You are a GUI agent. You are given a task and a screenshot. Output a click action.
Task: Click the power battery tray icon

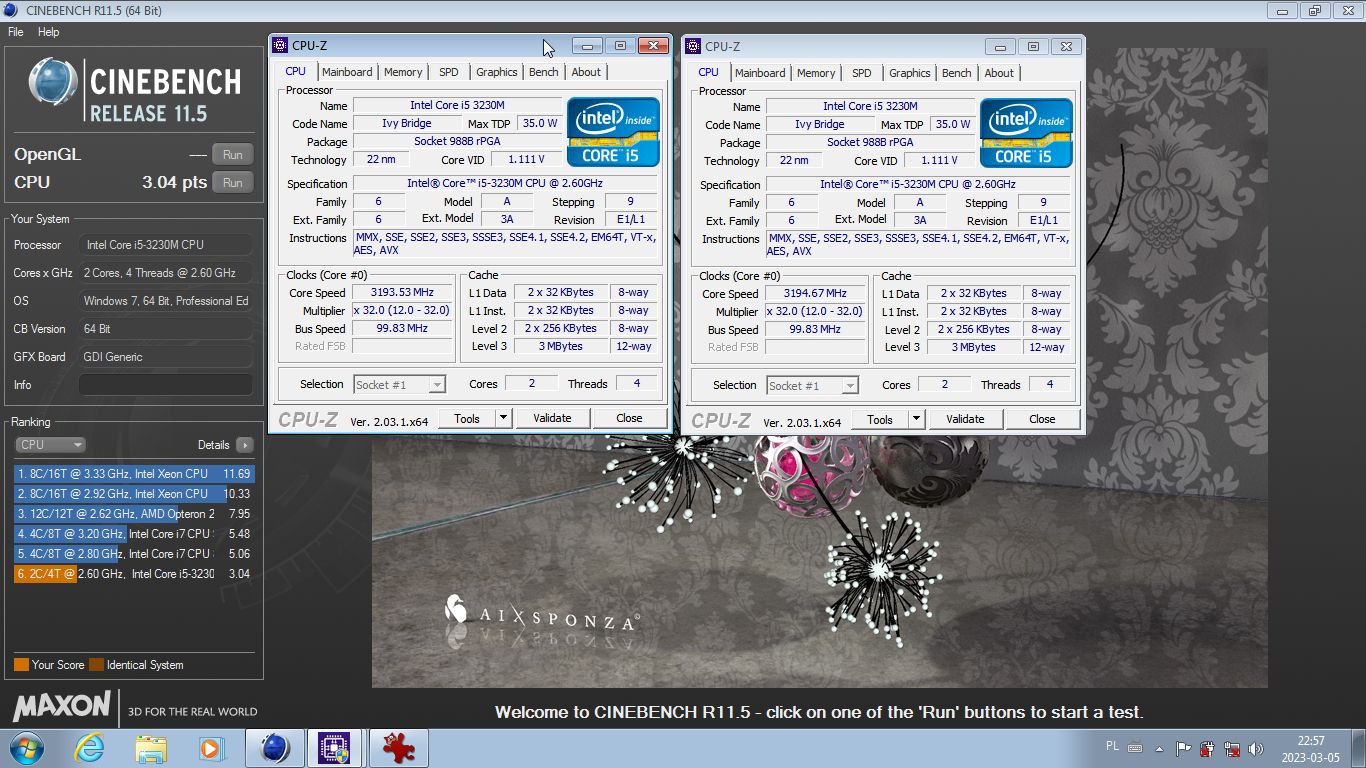1208,747
